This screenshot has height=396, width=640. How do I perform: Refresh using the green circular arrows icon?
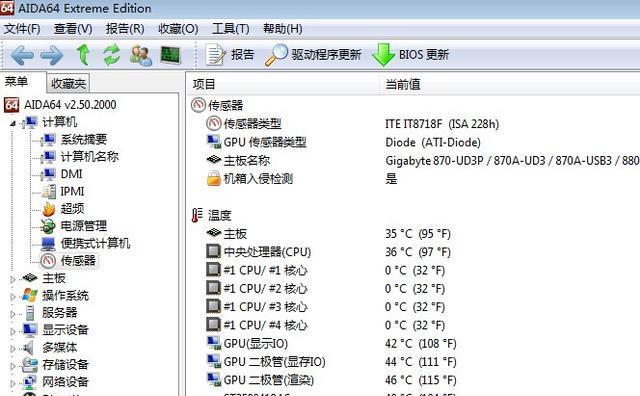tap(111, 55)
